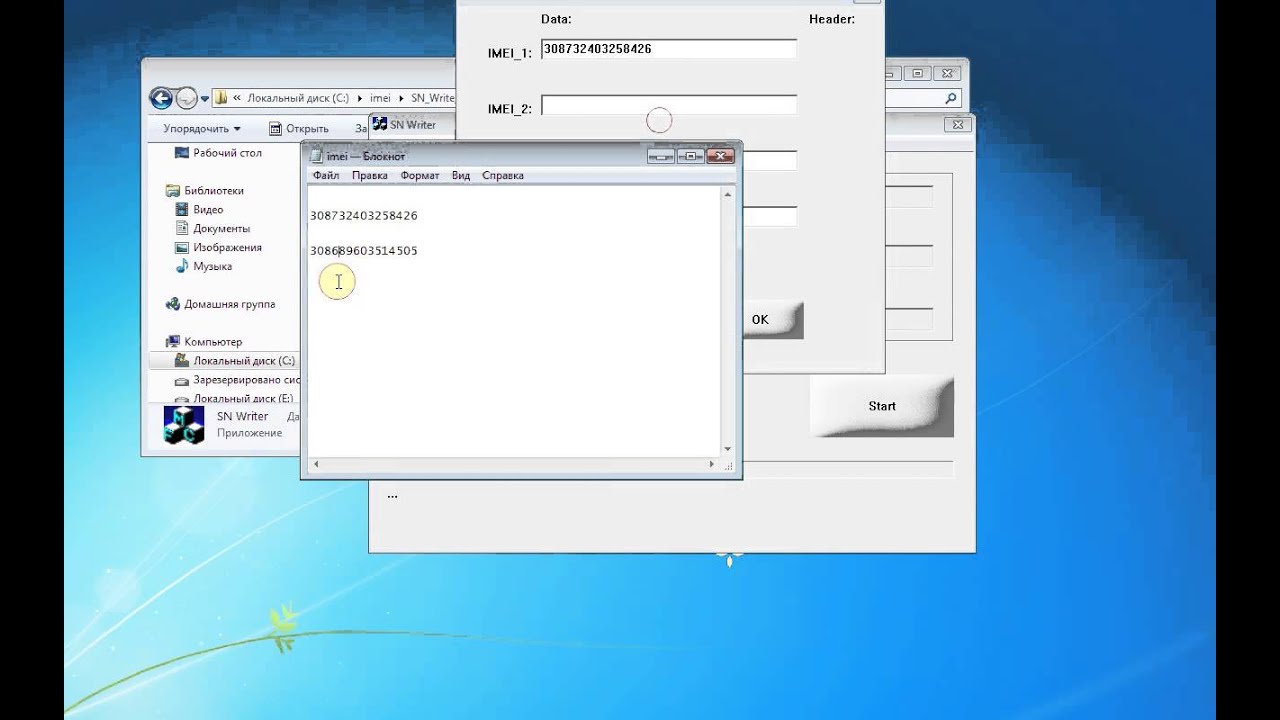Click the Библиотеки libraries icon
This screenshot has height=720, width=1280.
172,190
